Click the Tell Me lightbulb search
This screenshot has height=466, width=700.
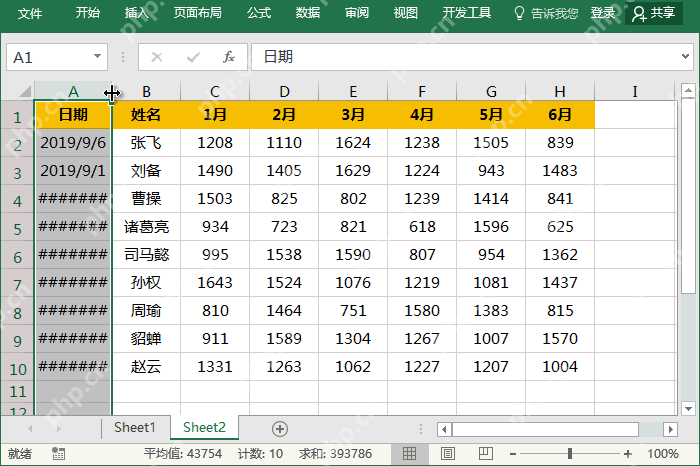click(546, 13)
